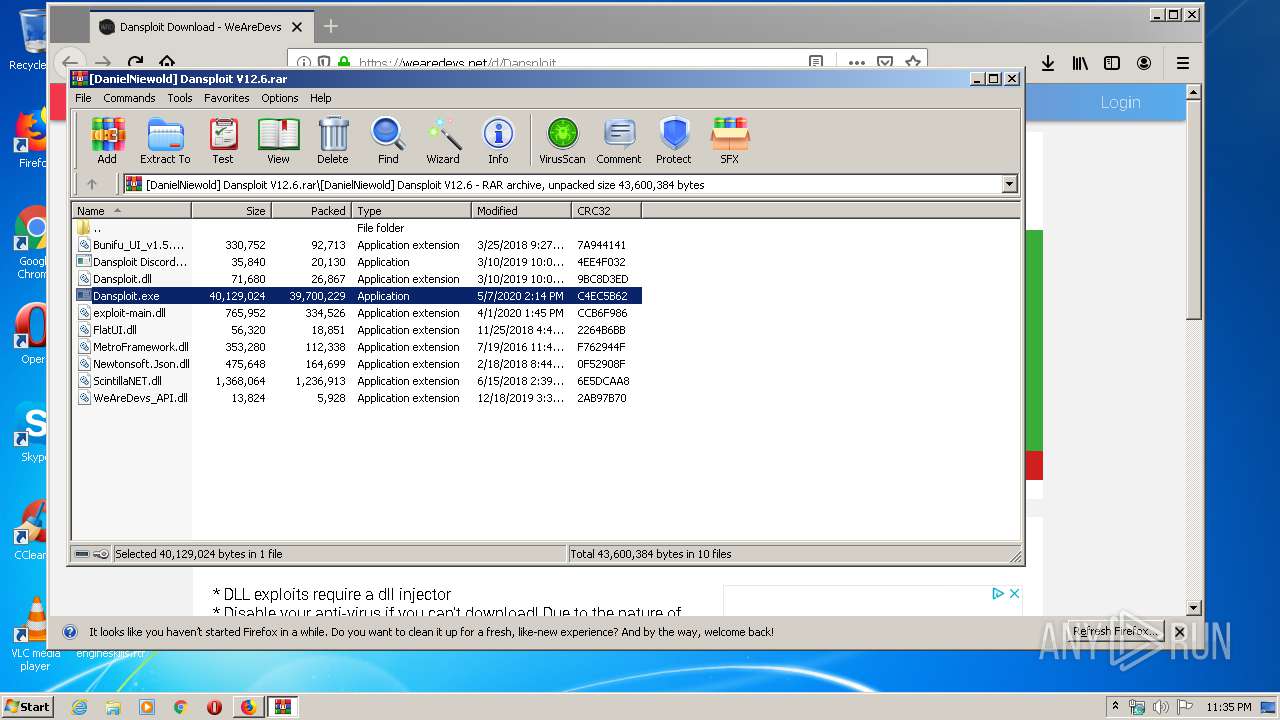Click the Login link on WeAreDevs page
Screen dimensions: 1280x720
(x=1120, y=102)
